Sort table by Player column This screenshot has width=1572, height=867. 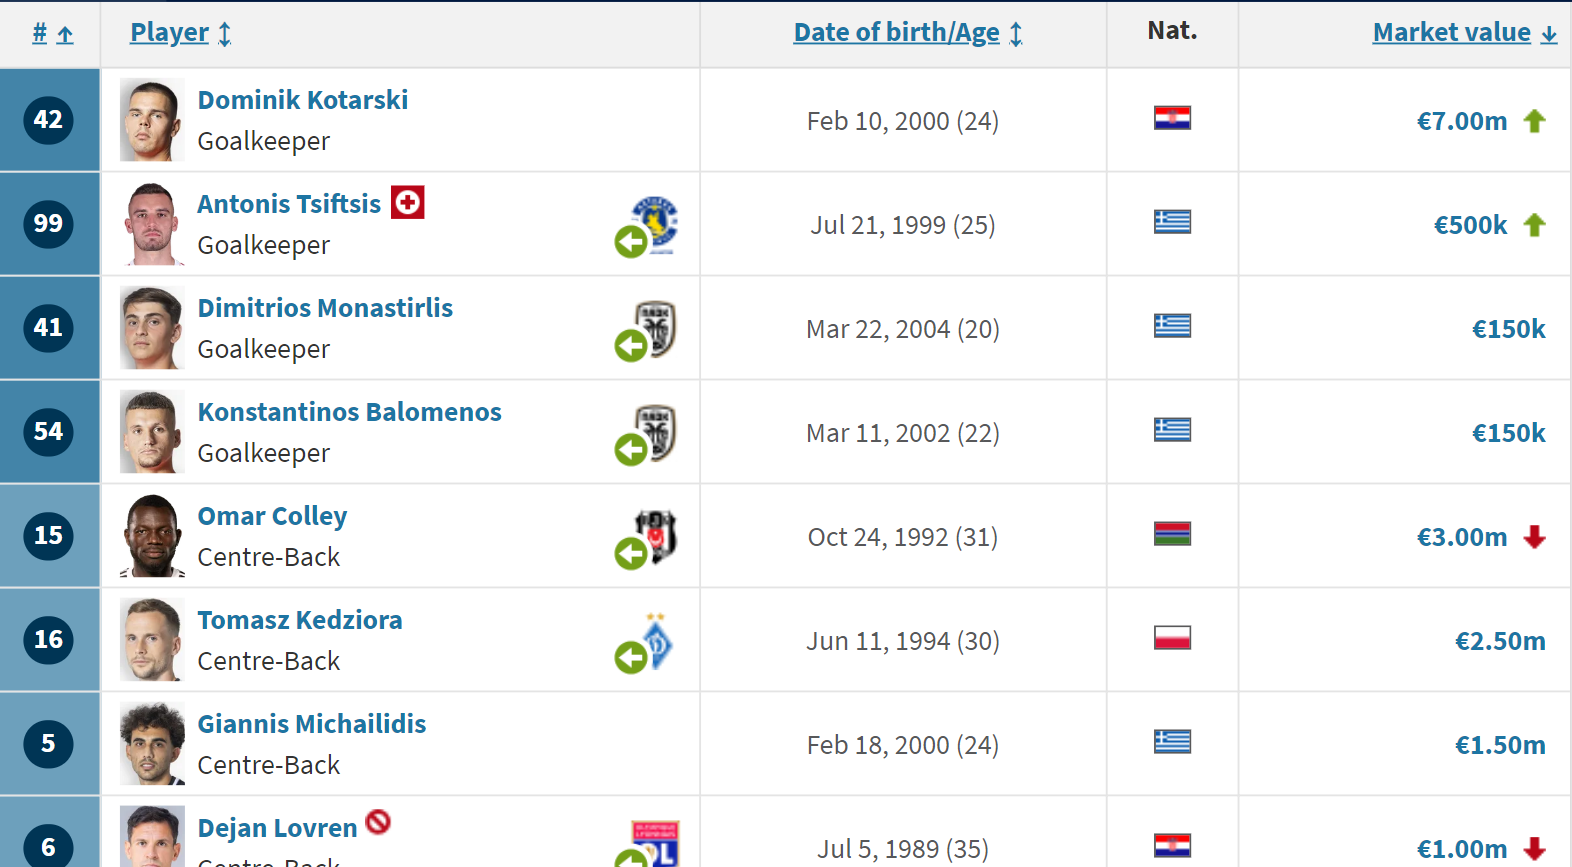[x=170, y=33]
